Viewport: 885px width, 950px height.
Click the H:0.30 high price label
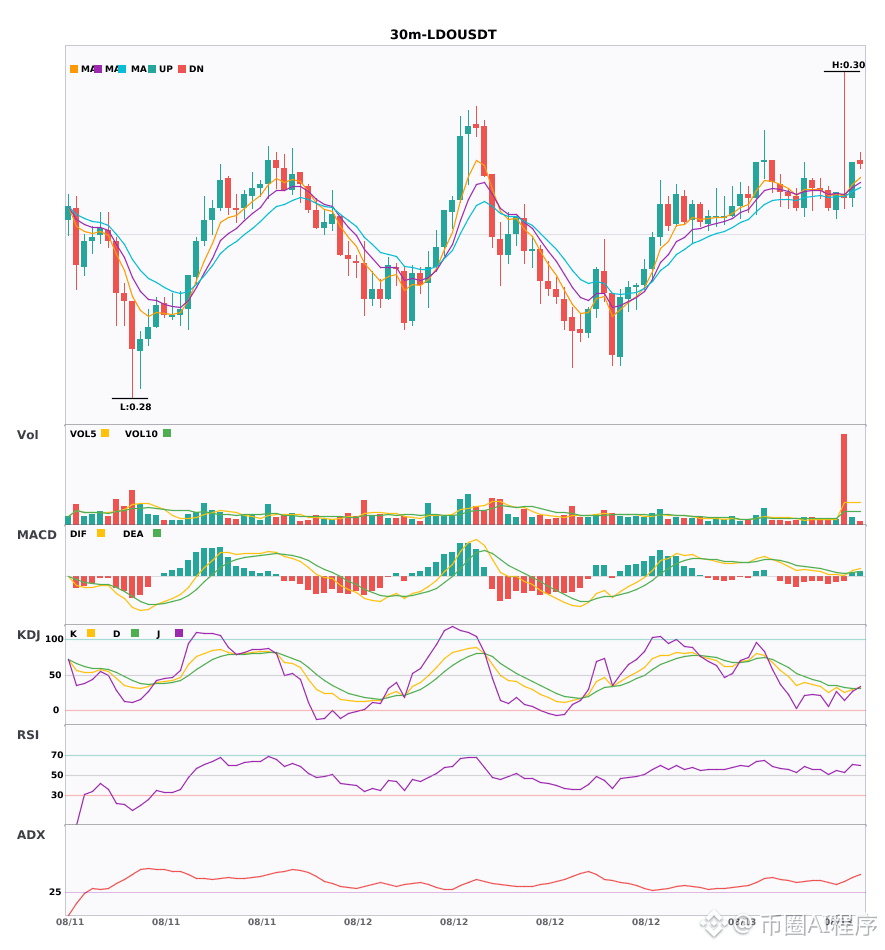click(x=848, y=65)
